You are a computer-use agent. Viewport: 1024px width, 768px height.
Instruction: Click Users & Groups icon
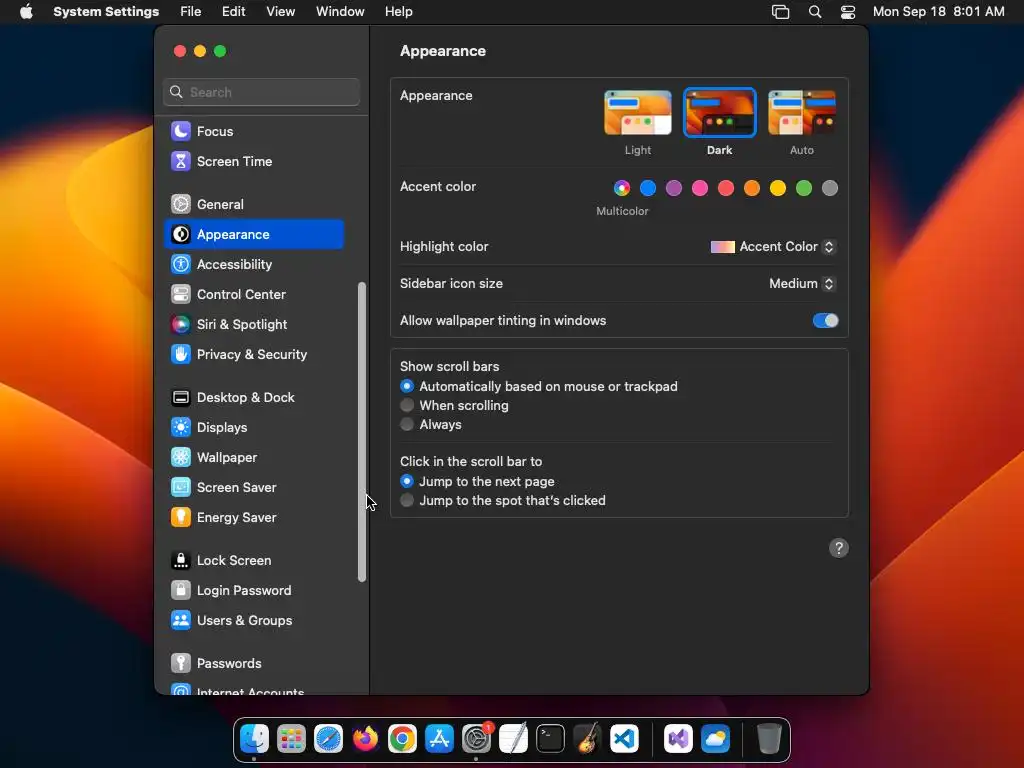pos(181,621)
